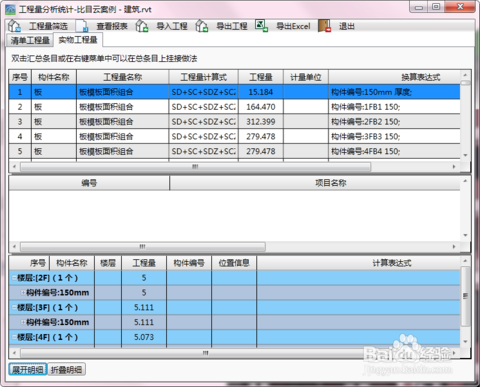The image size is (480, 387).
Task: Click the 工程量筛选 toolbar icon
Action: point(14,26)
